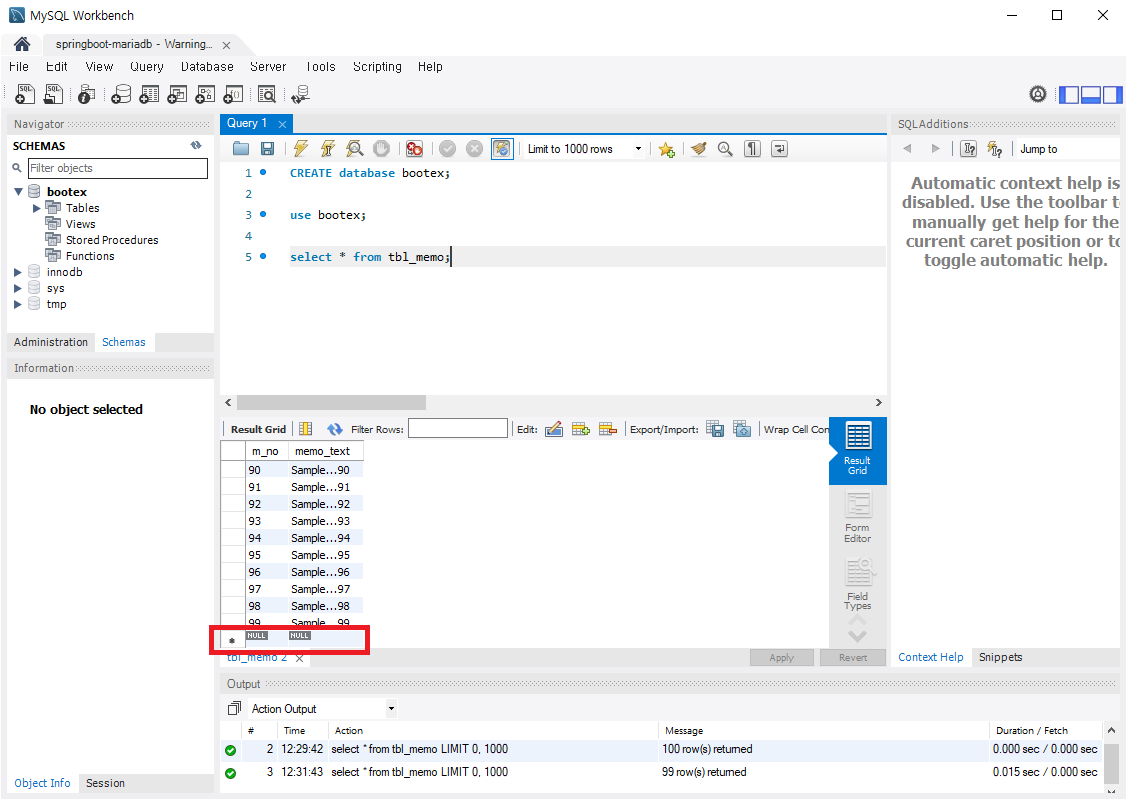Screen dimensions: 1127x800
Task: Toggle right sidebar panel visibility
Action: click(1112, 94)
